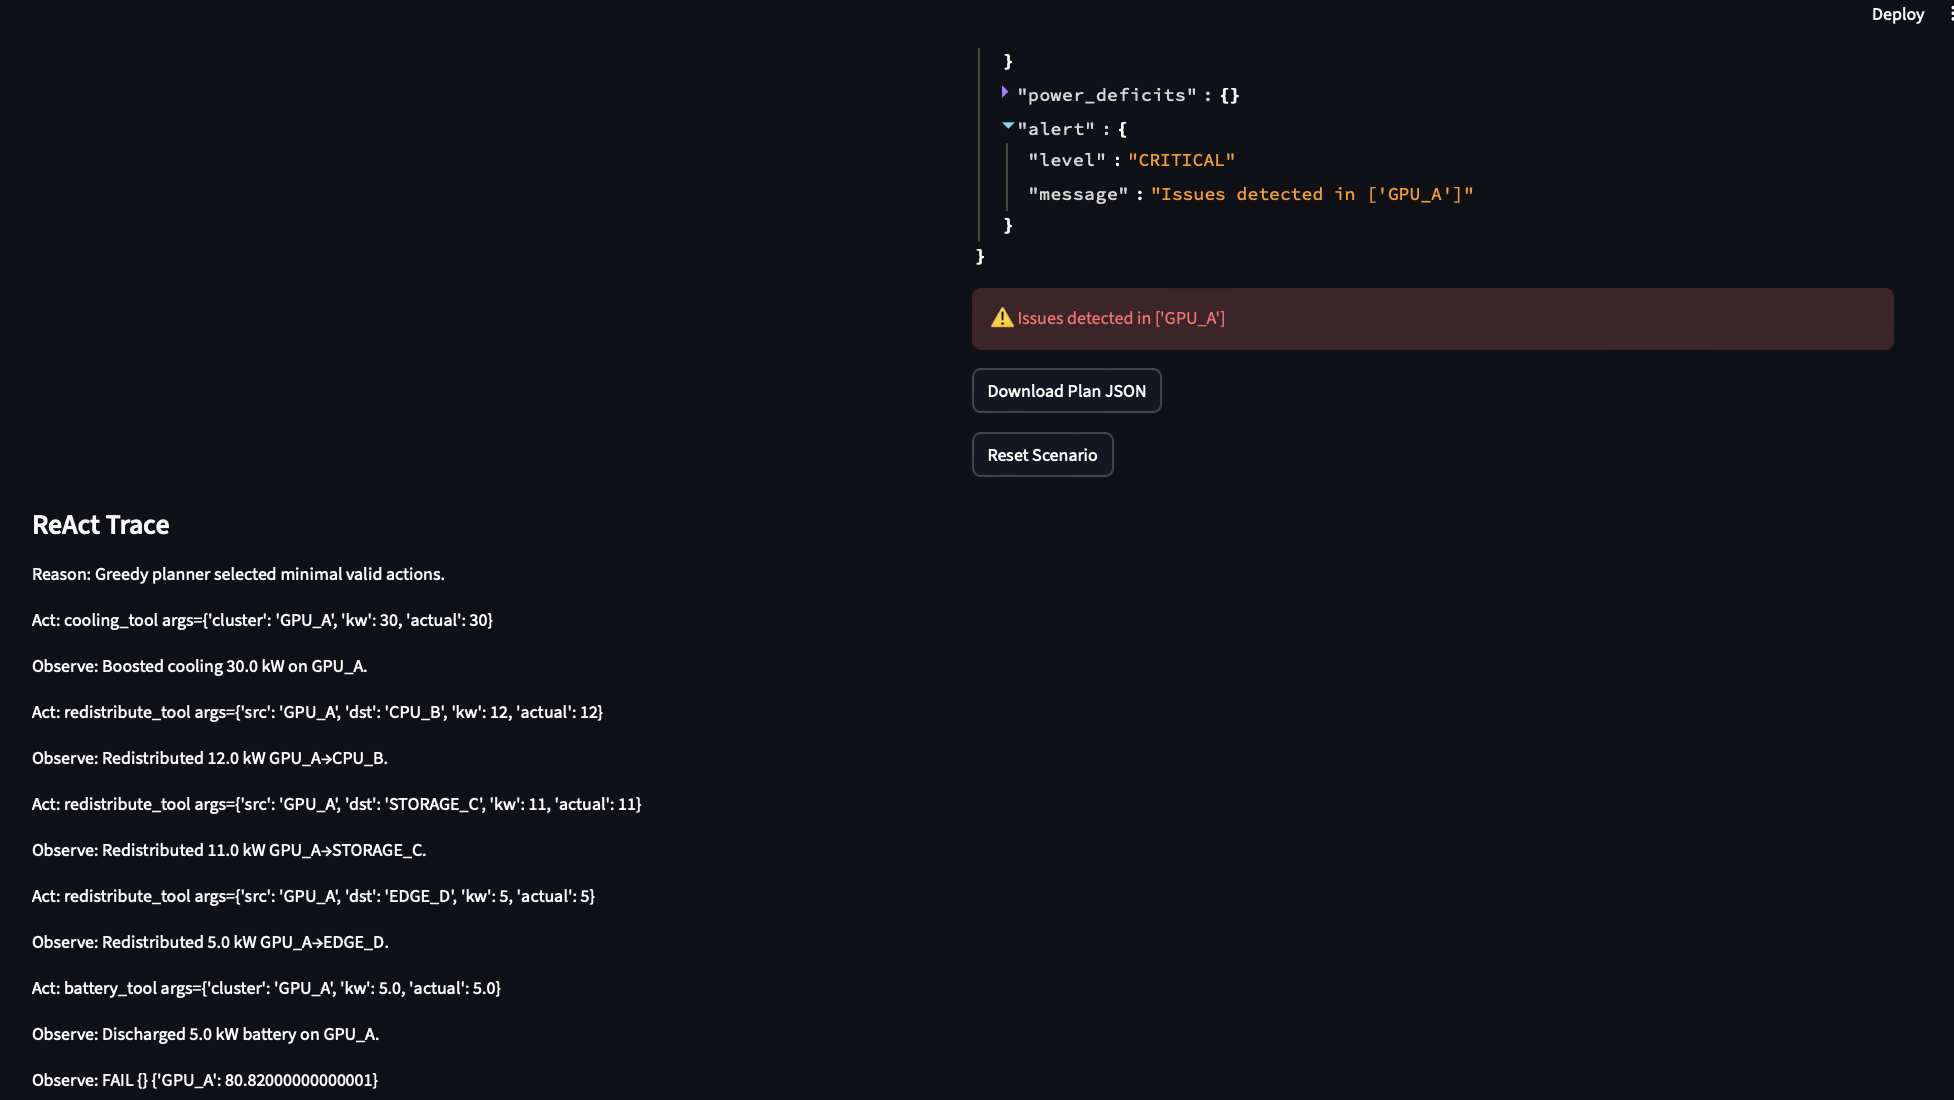
Task: Open the three-dot main menu
Action: click(1950, 14)
